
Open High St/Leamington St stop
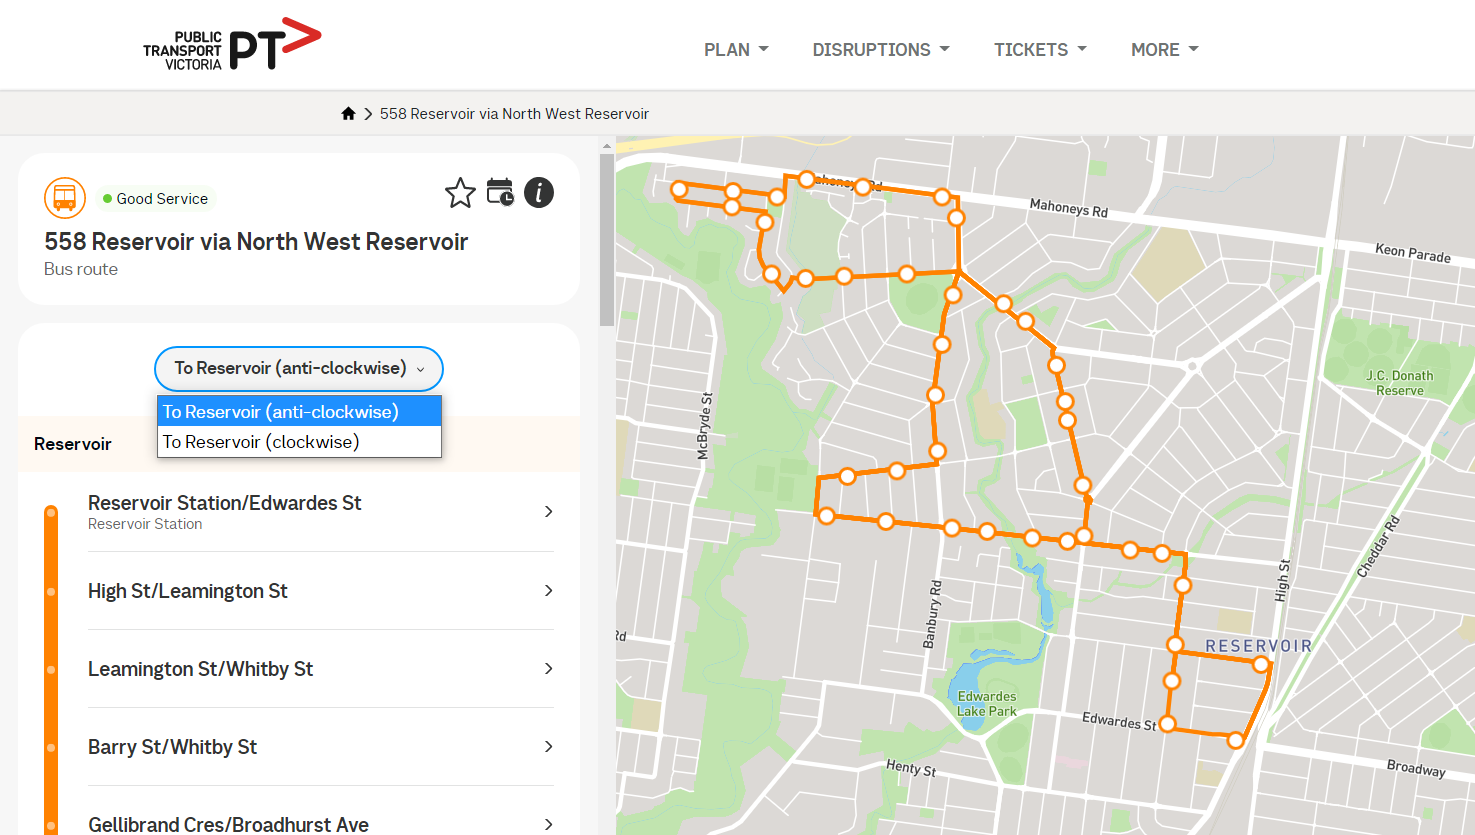click(188, 591)
